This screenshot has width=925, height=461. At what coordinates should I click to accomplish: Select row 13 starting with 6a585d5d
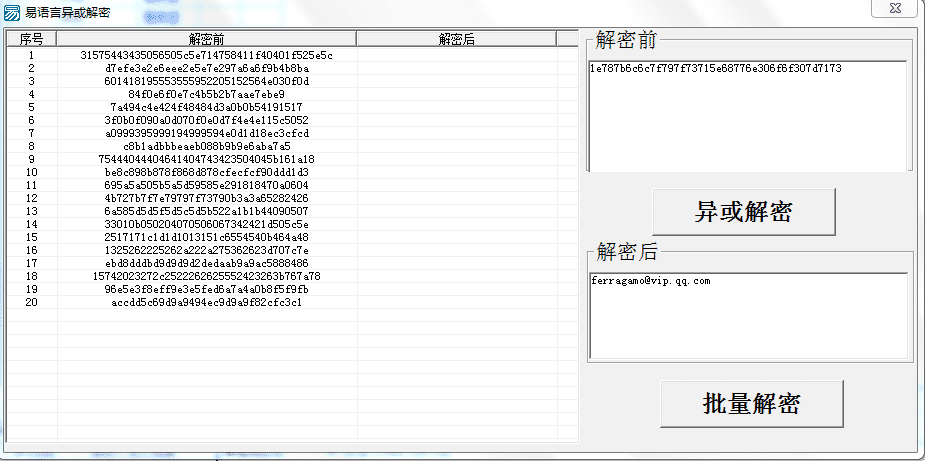[206, 211]
